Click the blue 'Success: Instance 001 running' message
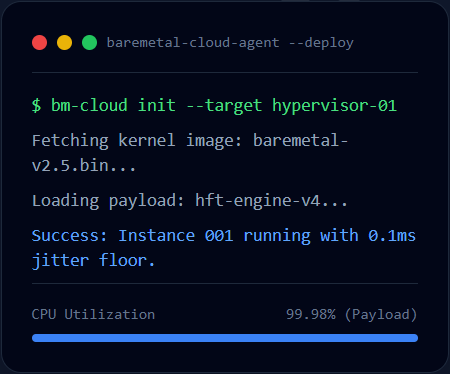The width and height of the screenshot is (450, 374). tap(224, 248)
